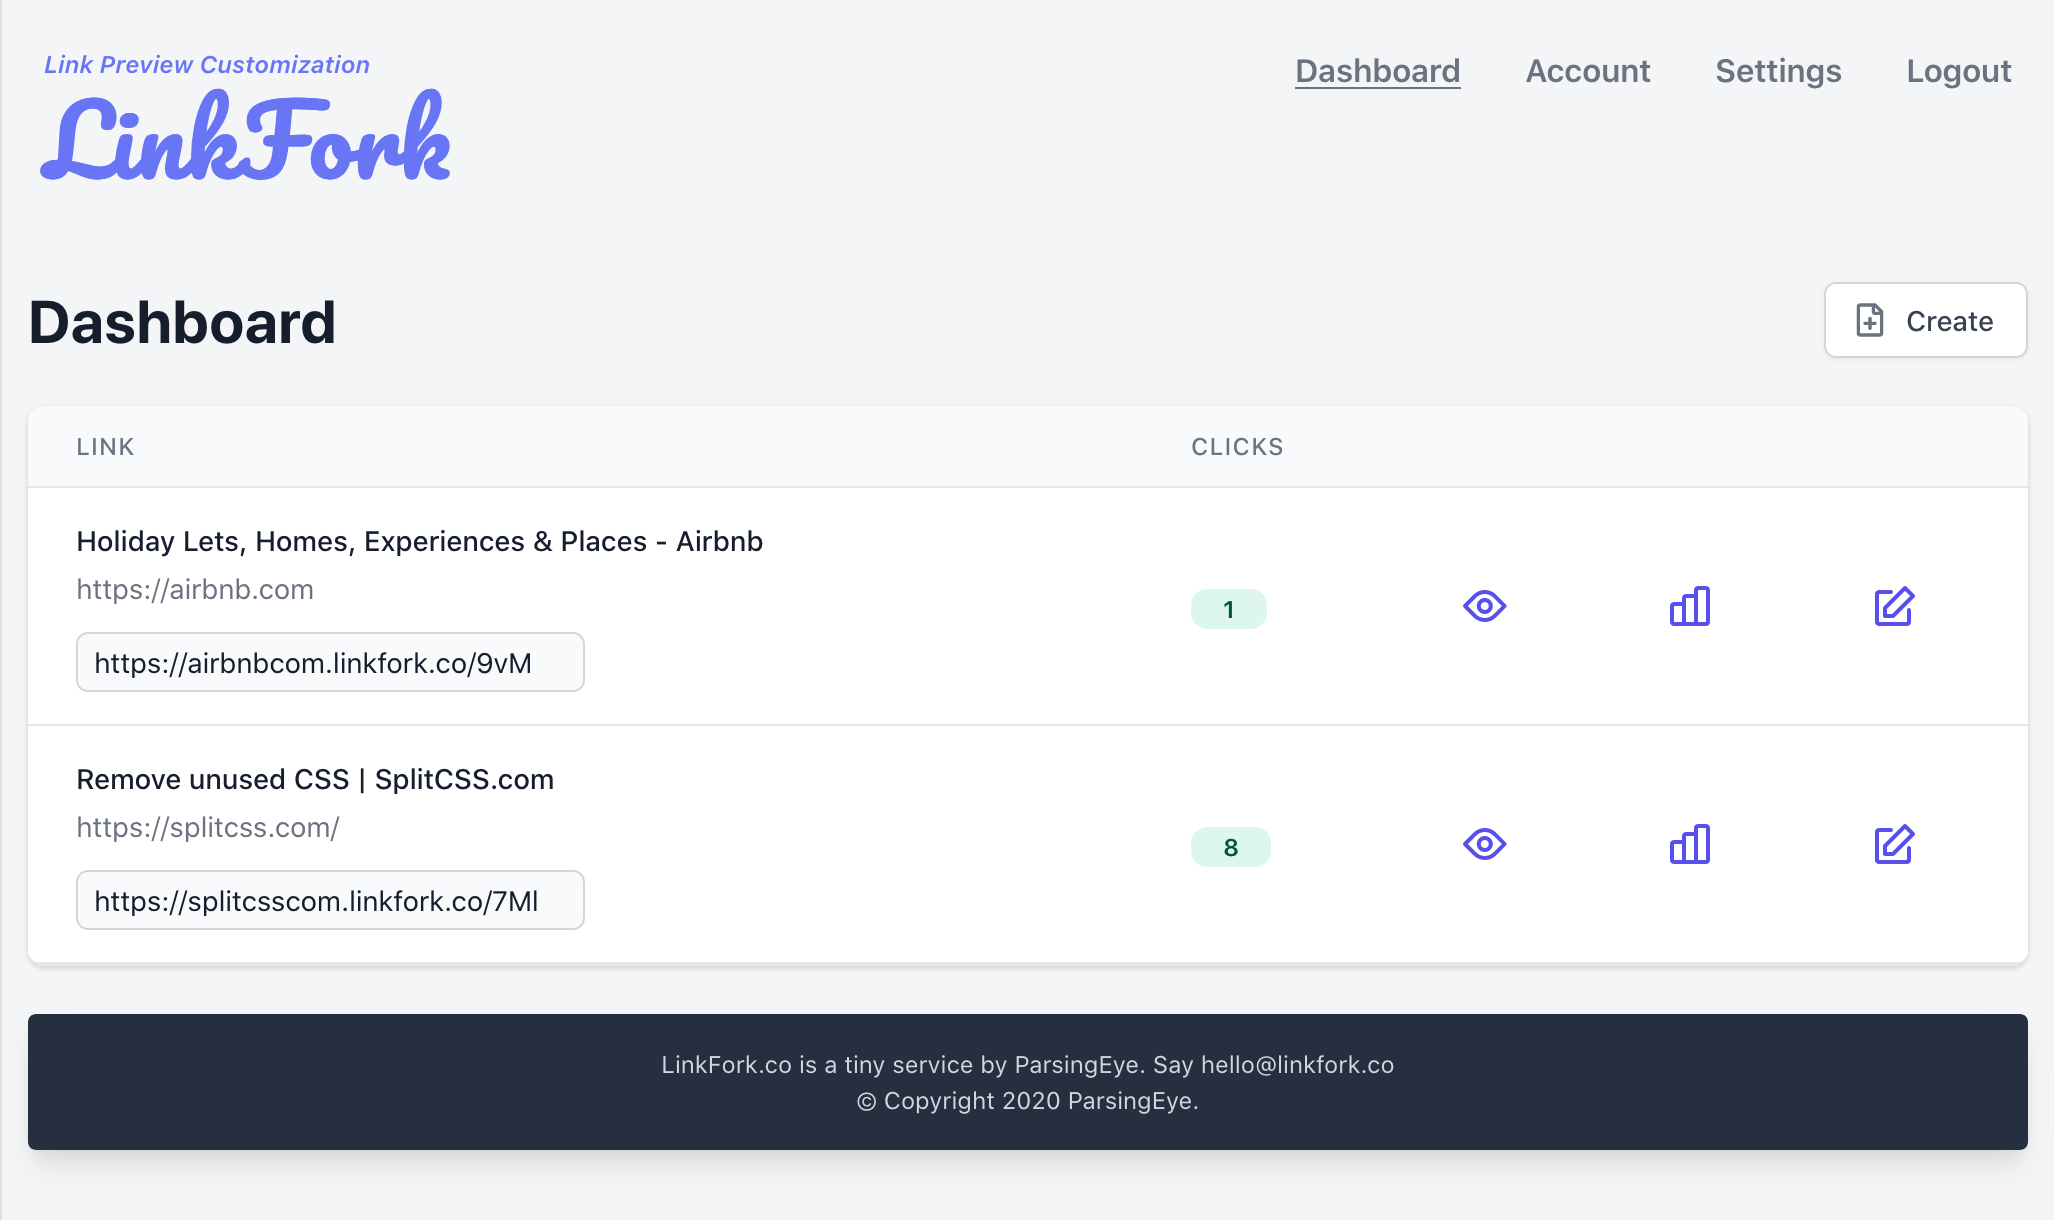The width and height of the screenshot is (2054, 1220).
Task: Click the green 1 clicks badge
Action: coord(1228,609)
